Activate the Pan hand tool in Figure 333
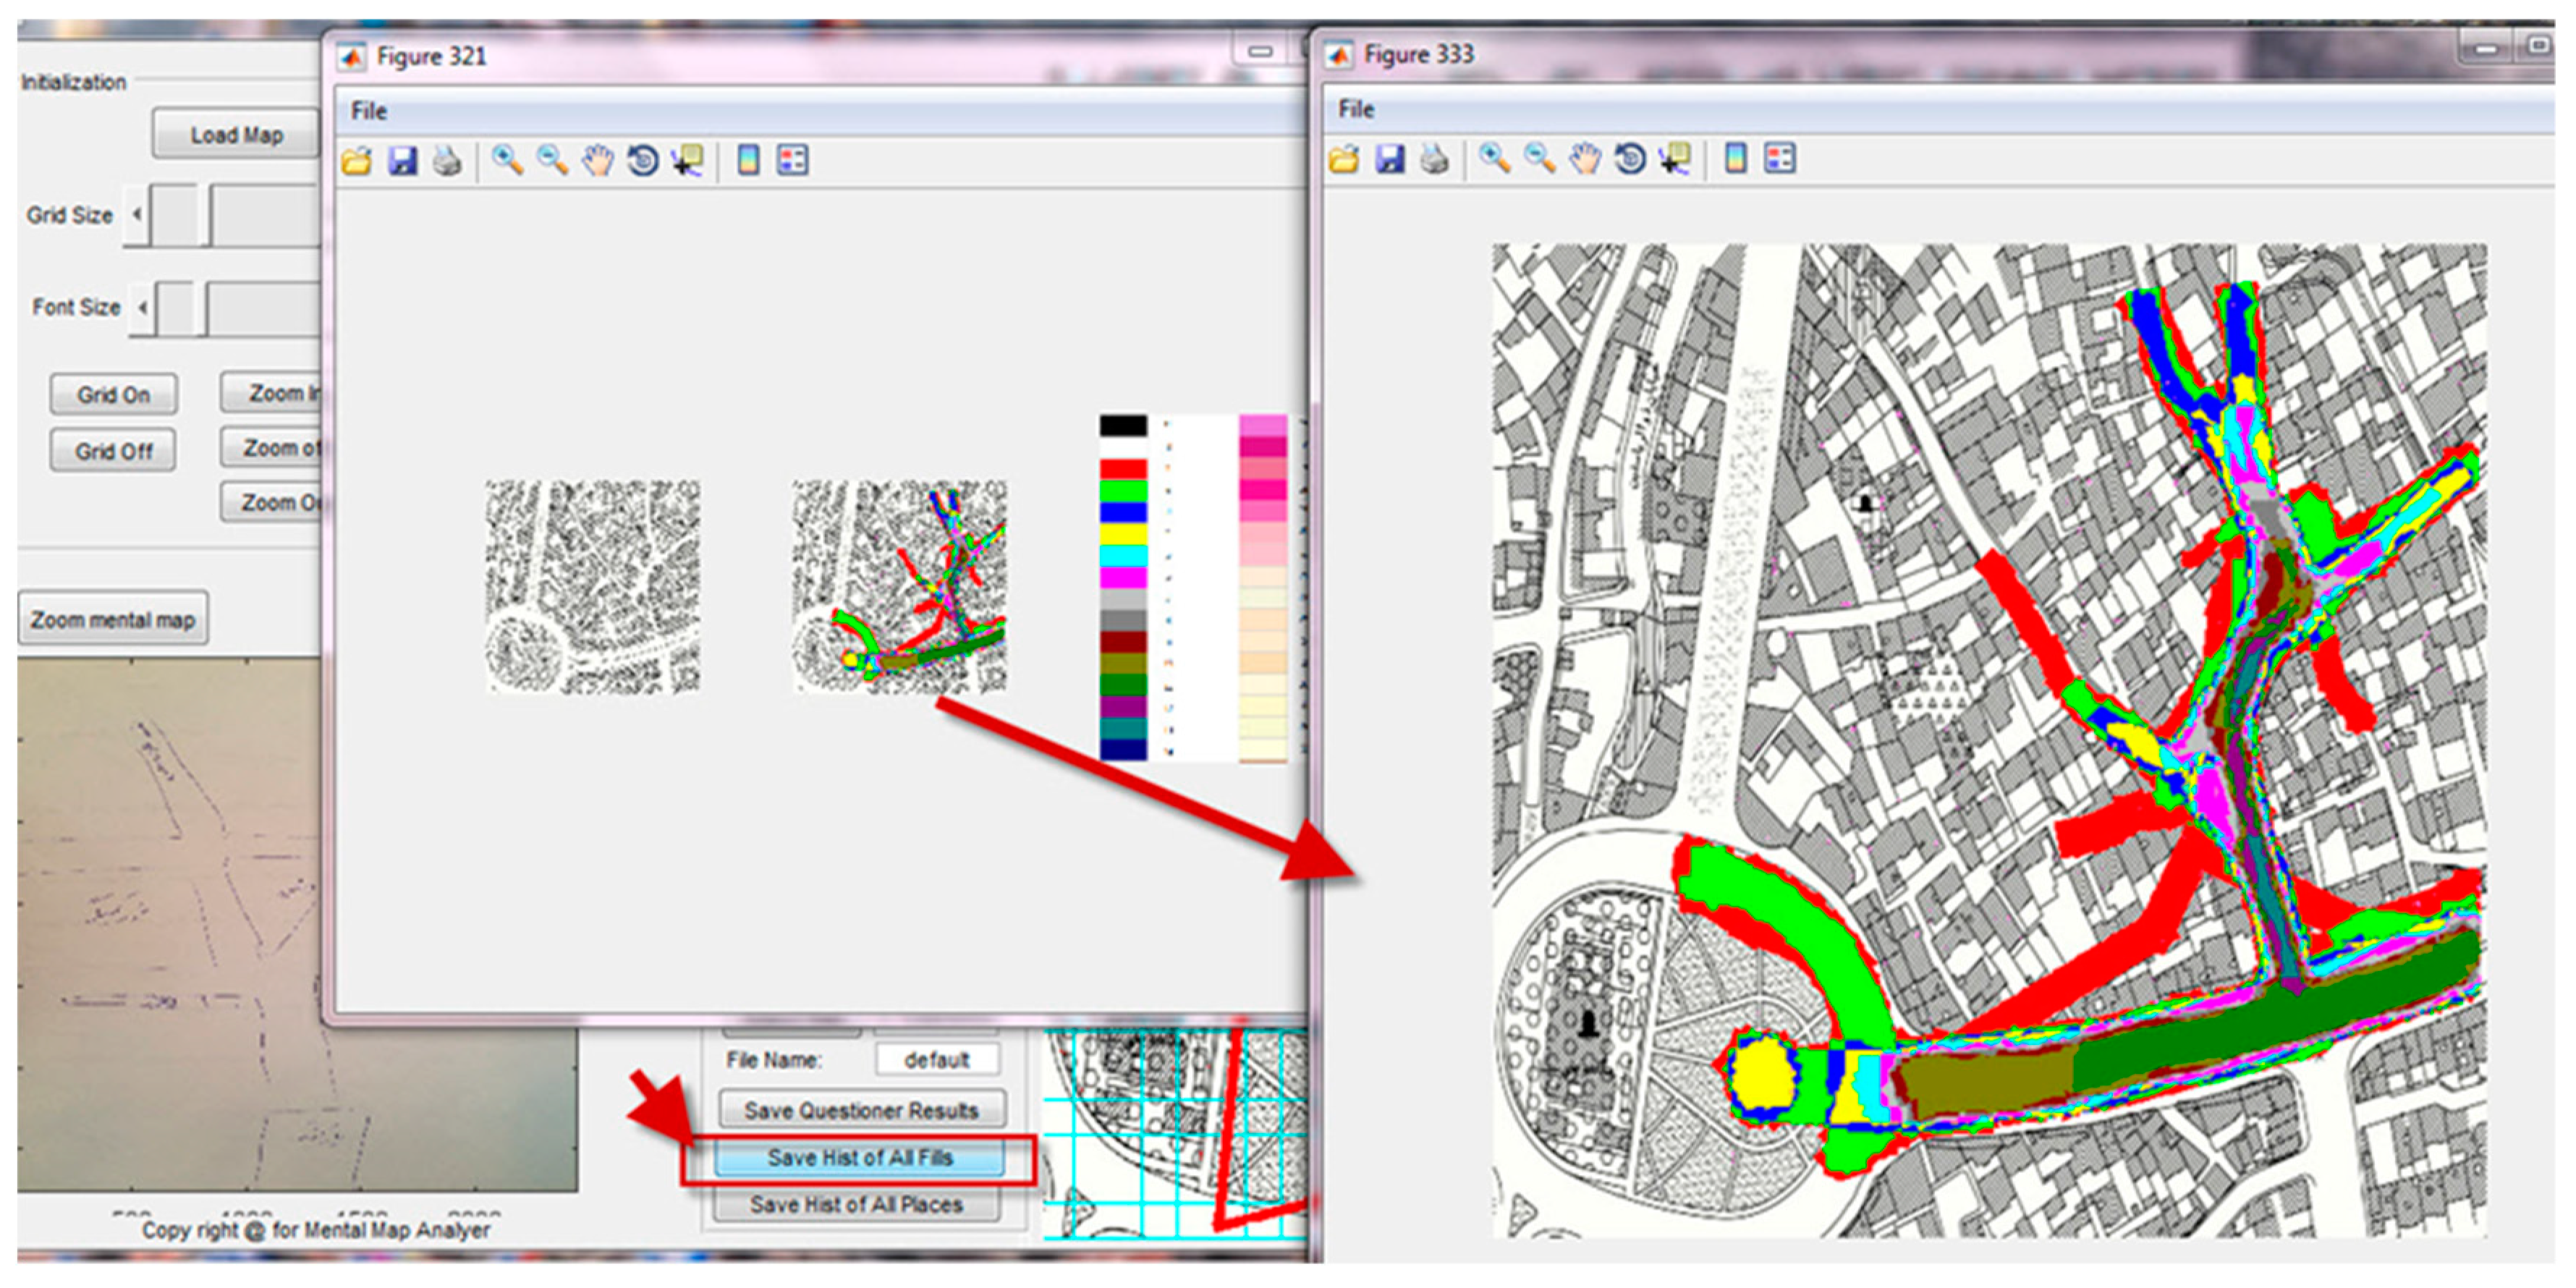 tap(1585, 159)
